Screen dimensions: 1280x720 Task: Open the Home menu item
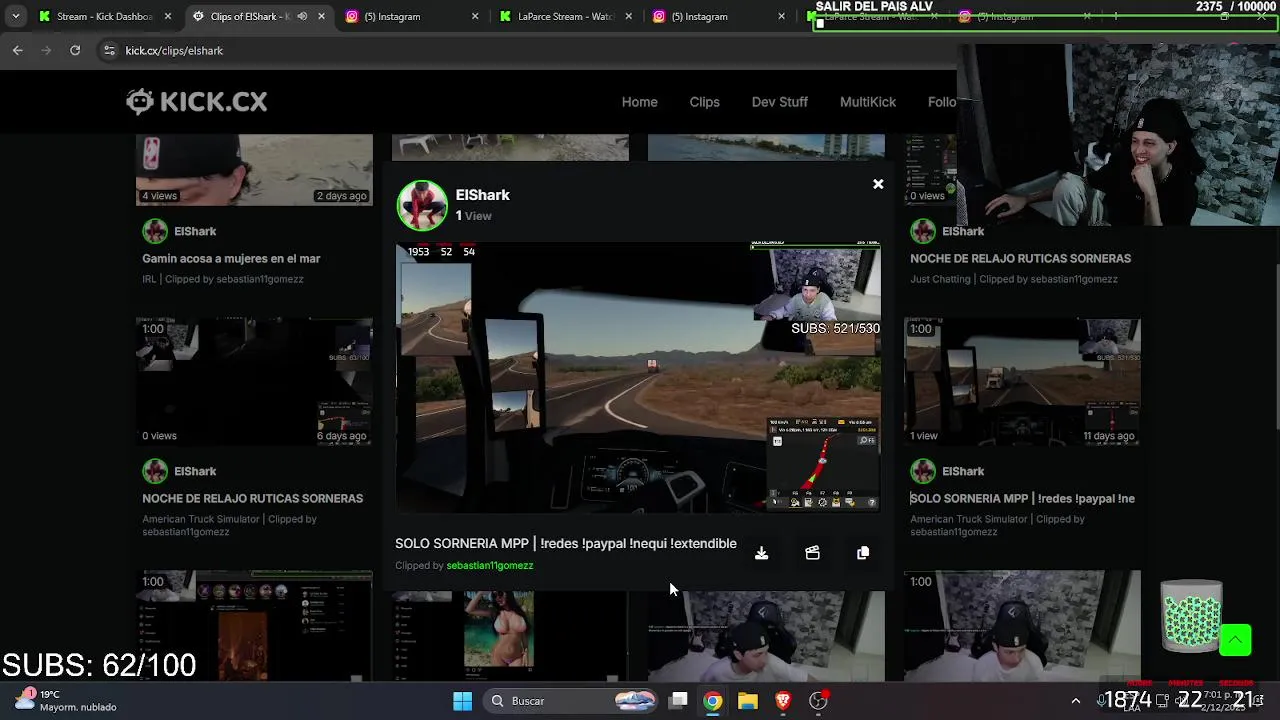pos(639,102)
